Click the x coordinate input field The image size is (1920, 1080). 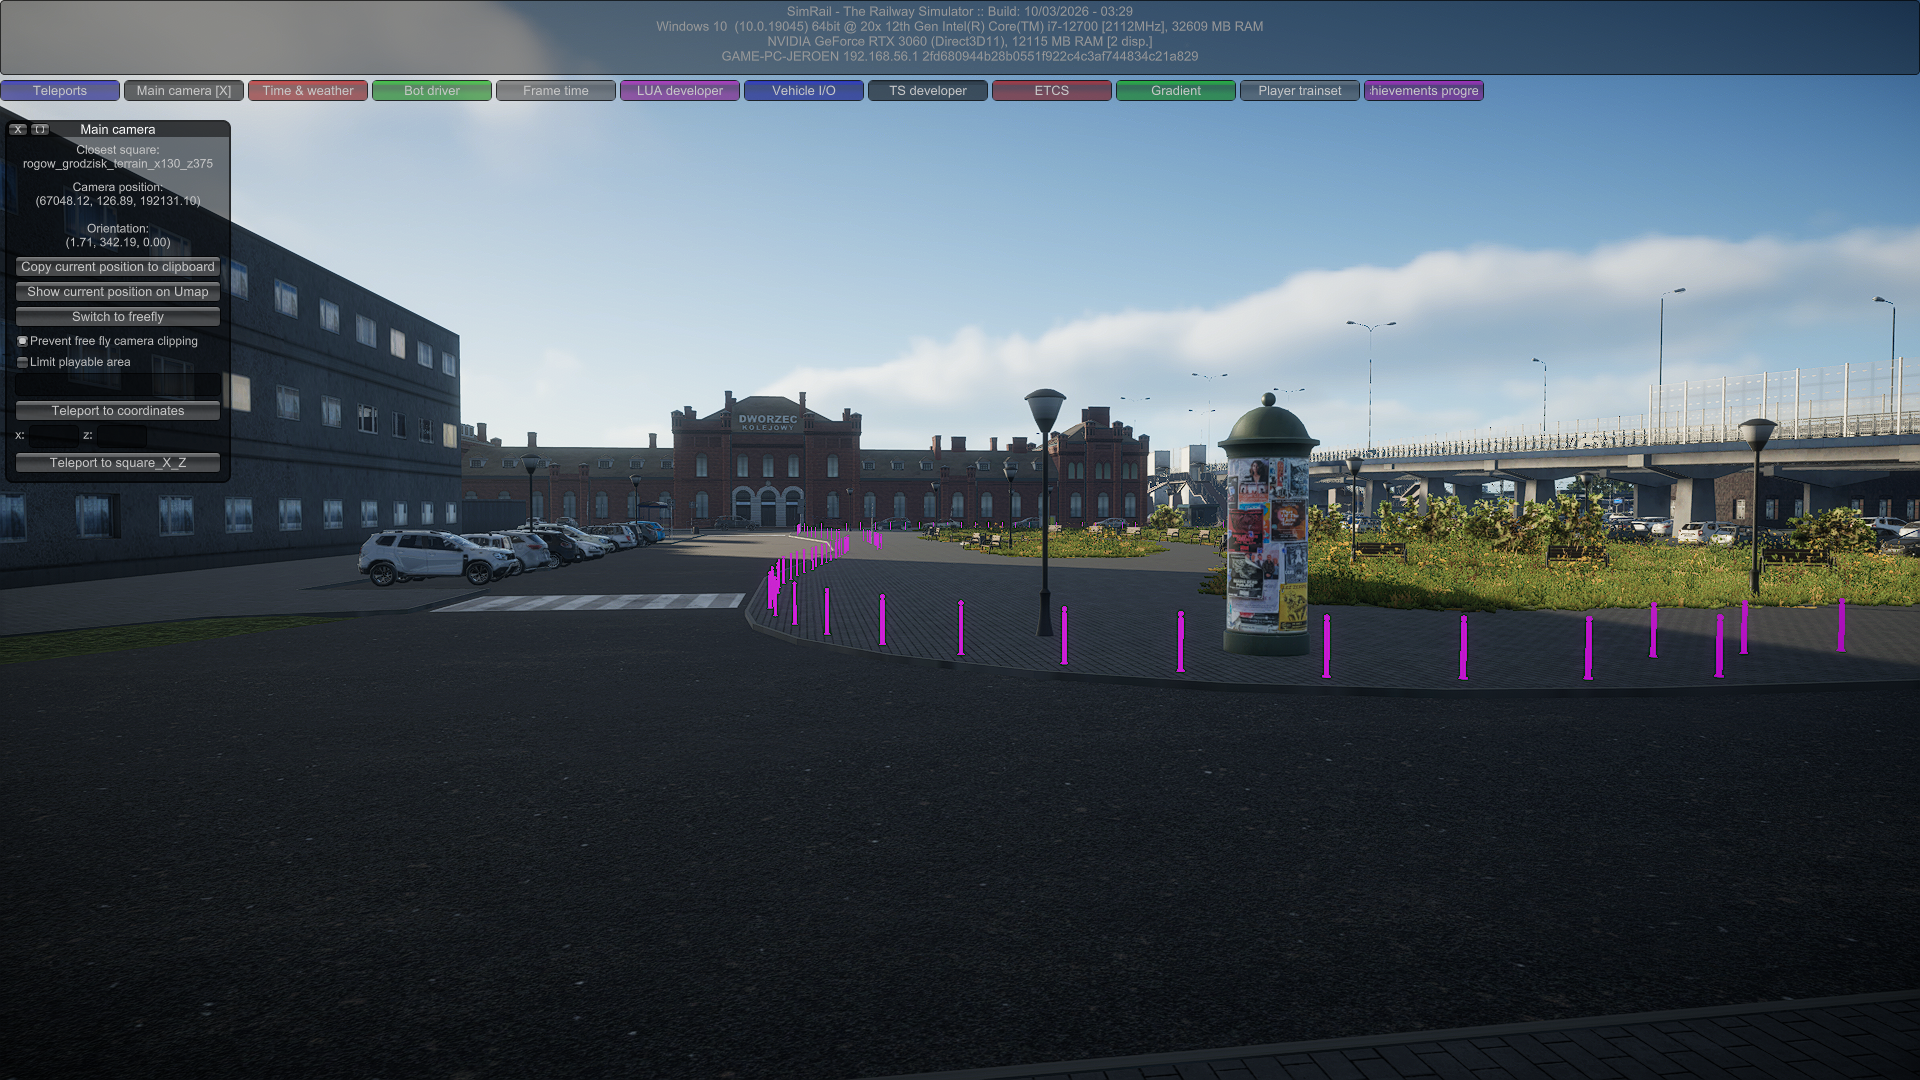pos(53,435)
